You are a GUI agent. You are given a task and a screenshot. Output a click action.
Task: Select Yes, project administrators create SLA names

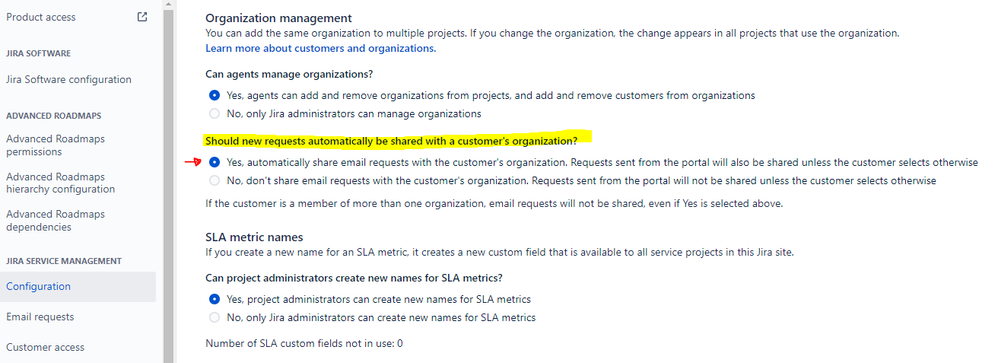tap(214, 299)
